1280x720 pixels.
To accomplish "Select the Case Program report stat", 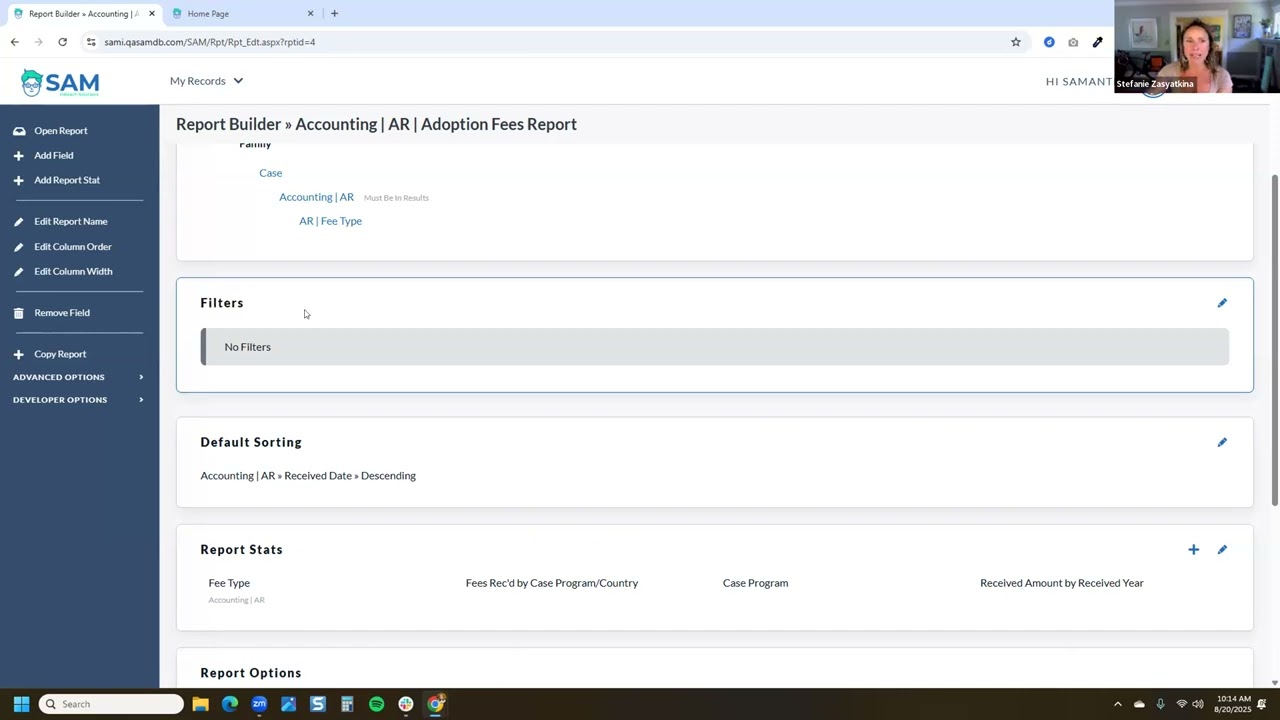I will tap(755, 583).
